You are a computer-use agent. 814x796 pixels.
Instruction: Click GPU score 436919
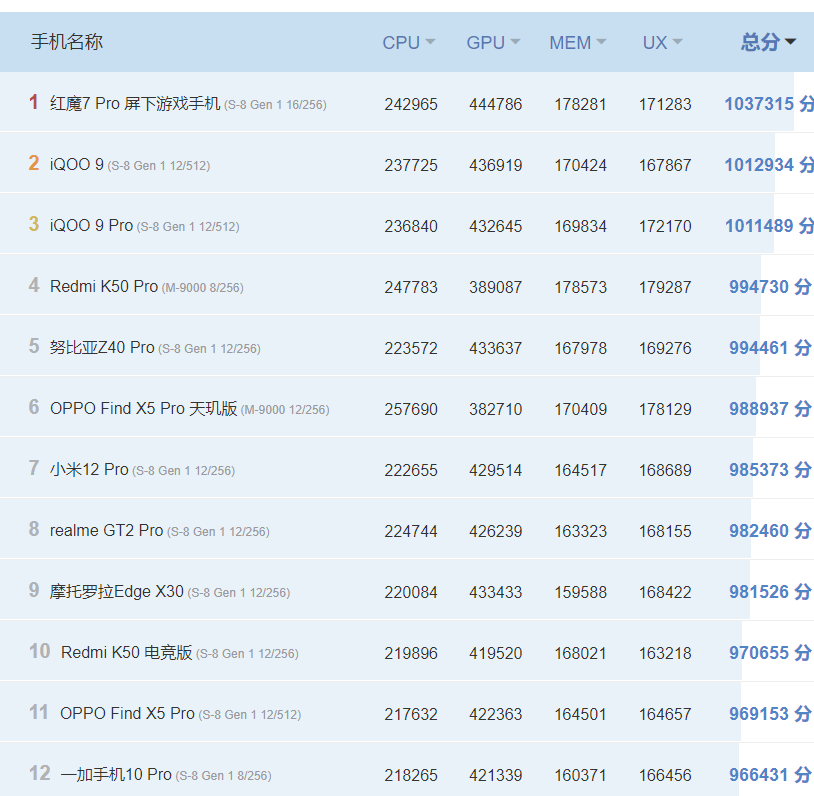pos(495,166)
